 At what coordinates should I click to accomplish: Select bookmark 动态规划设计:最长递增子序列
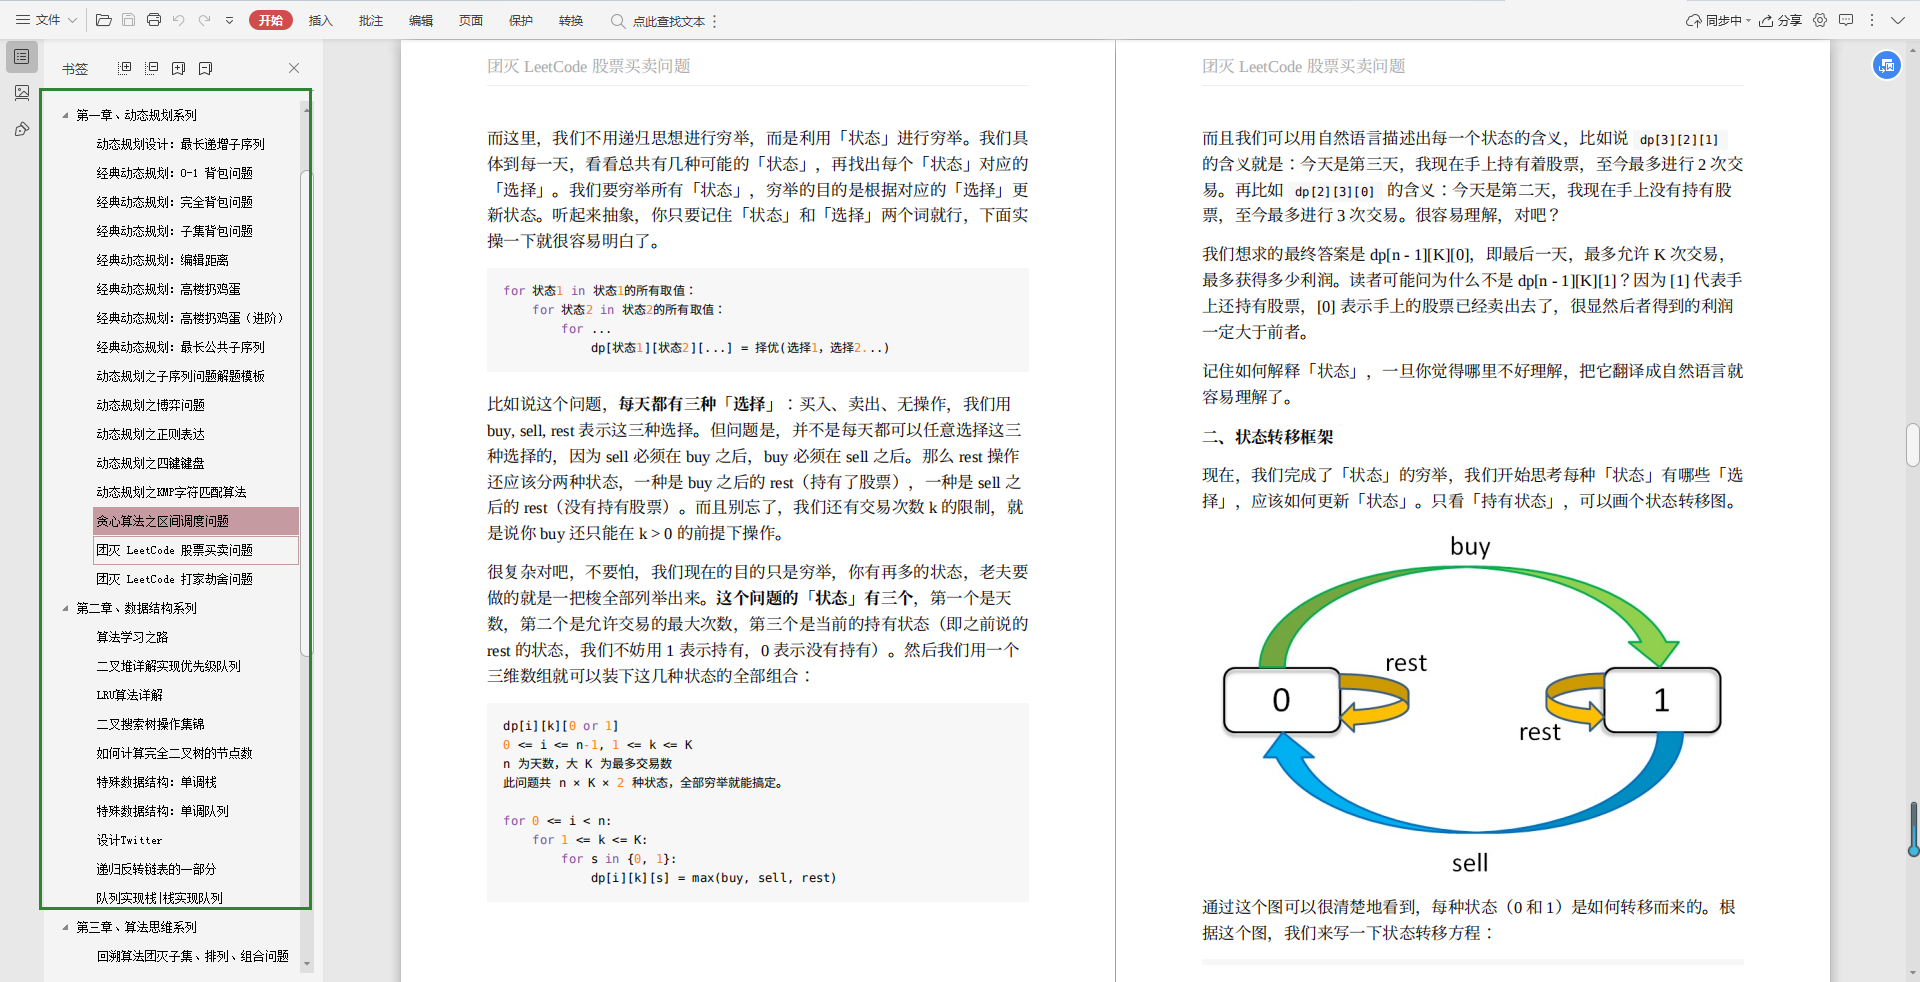180,144
